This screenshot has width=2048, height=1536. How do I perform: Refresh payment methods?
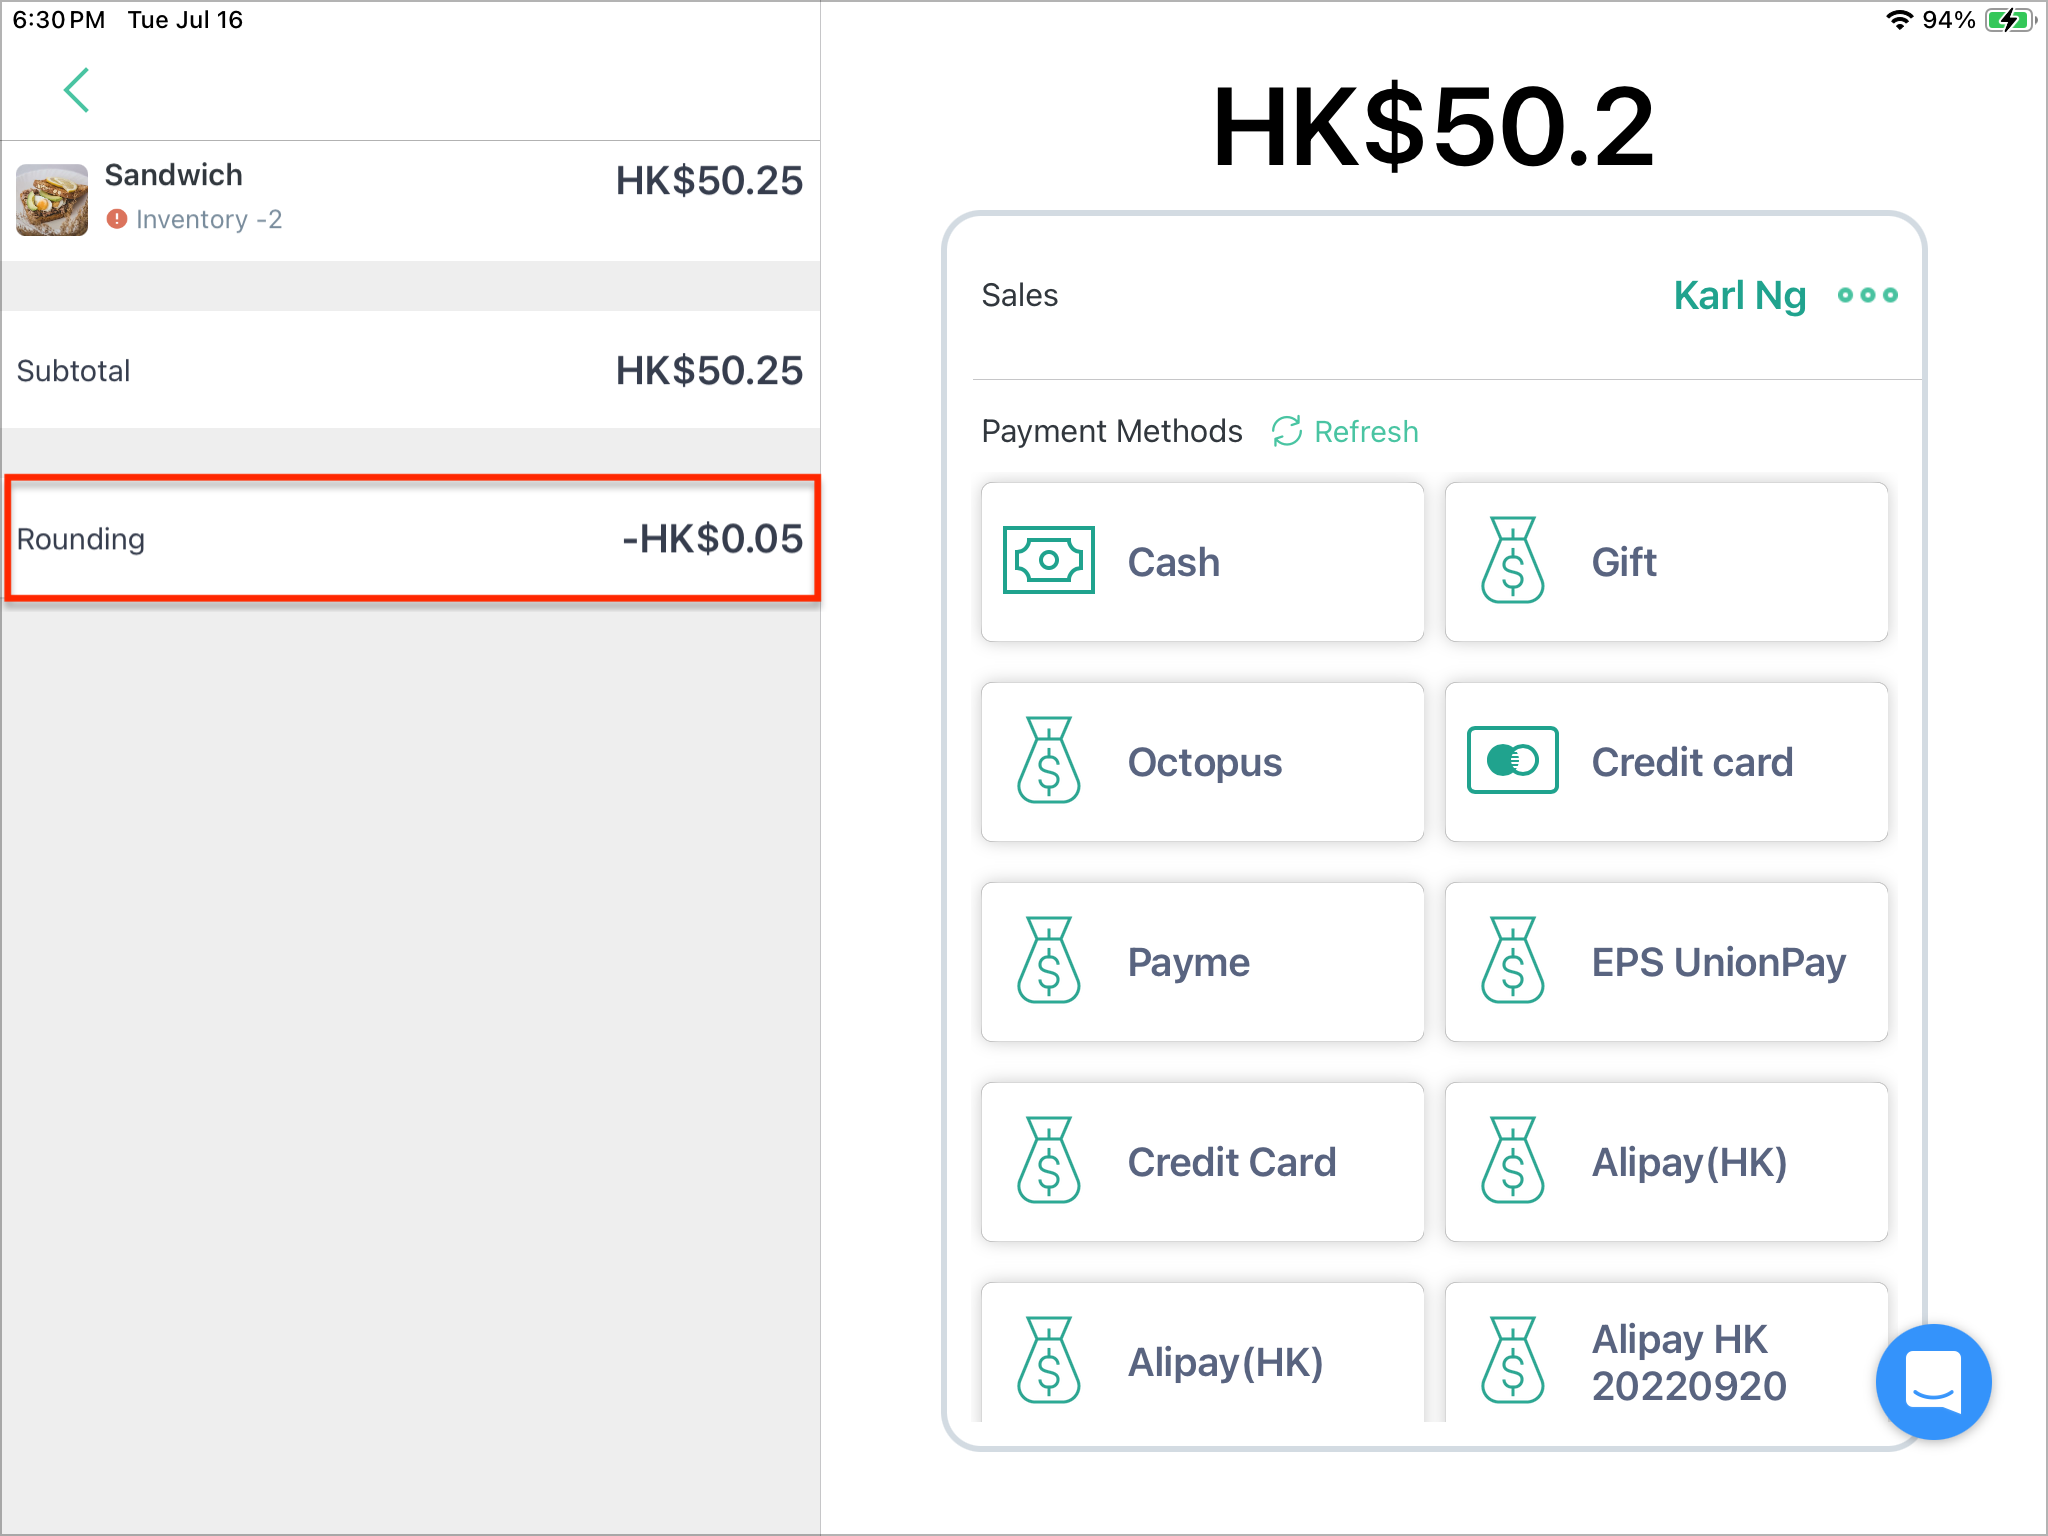(1345, 431)
